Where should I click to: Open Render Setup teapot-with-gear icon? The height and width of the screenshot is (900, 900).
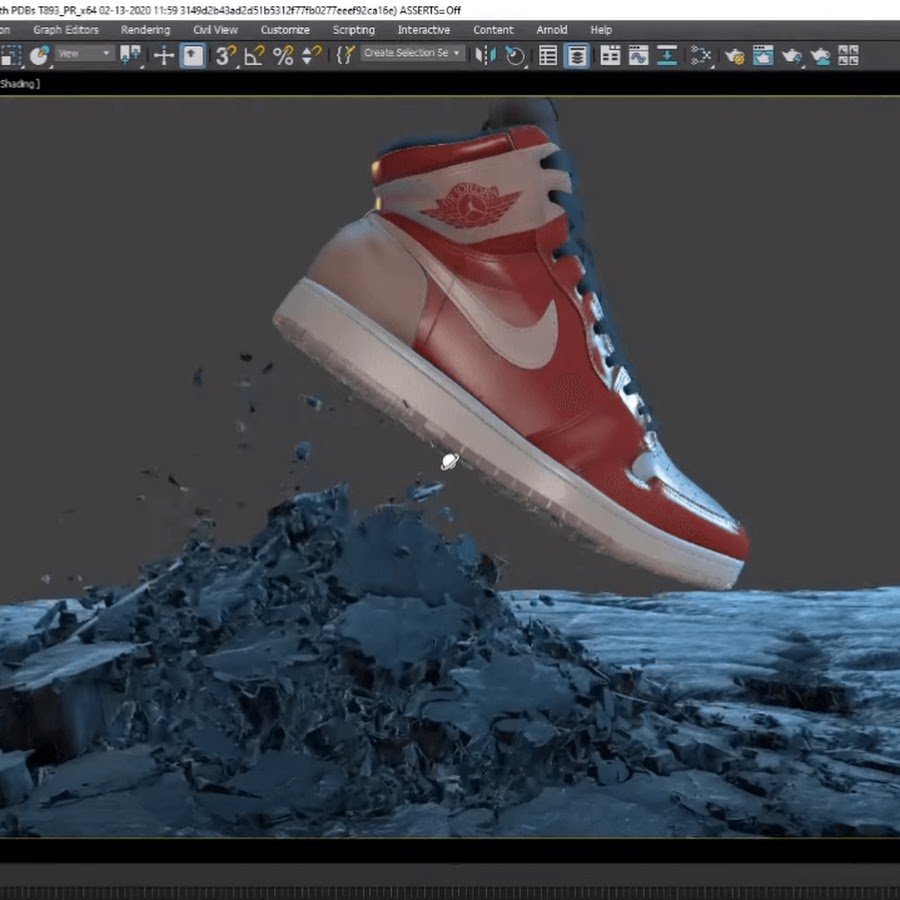point(735,56)
